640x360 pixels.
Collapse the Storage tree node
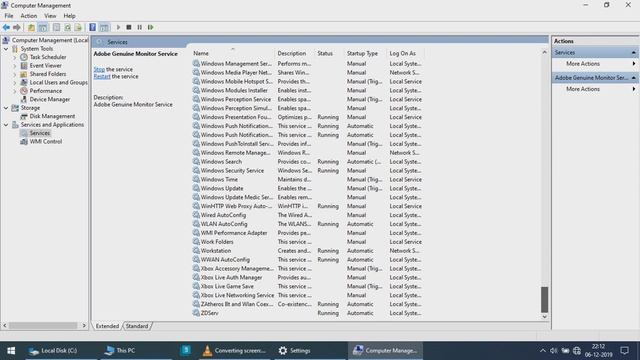coord(6,108)
